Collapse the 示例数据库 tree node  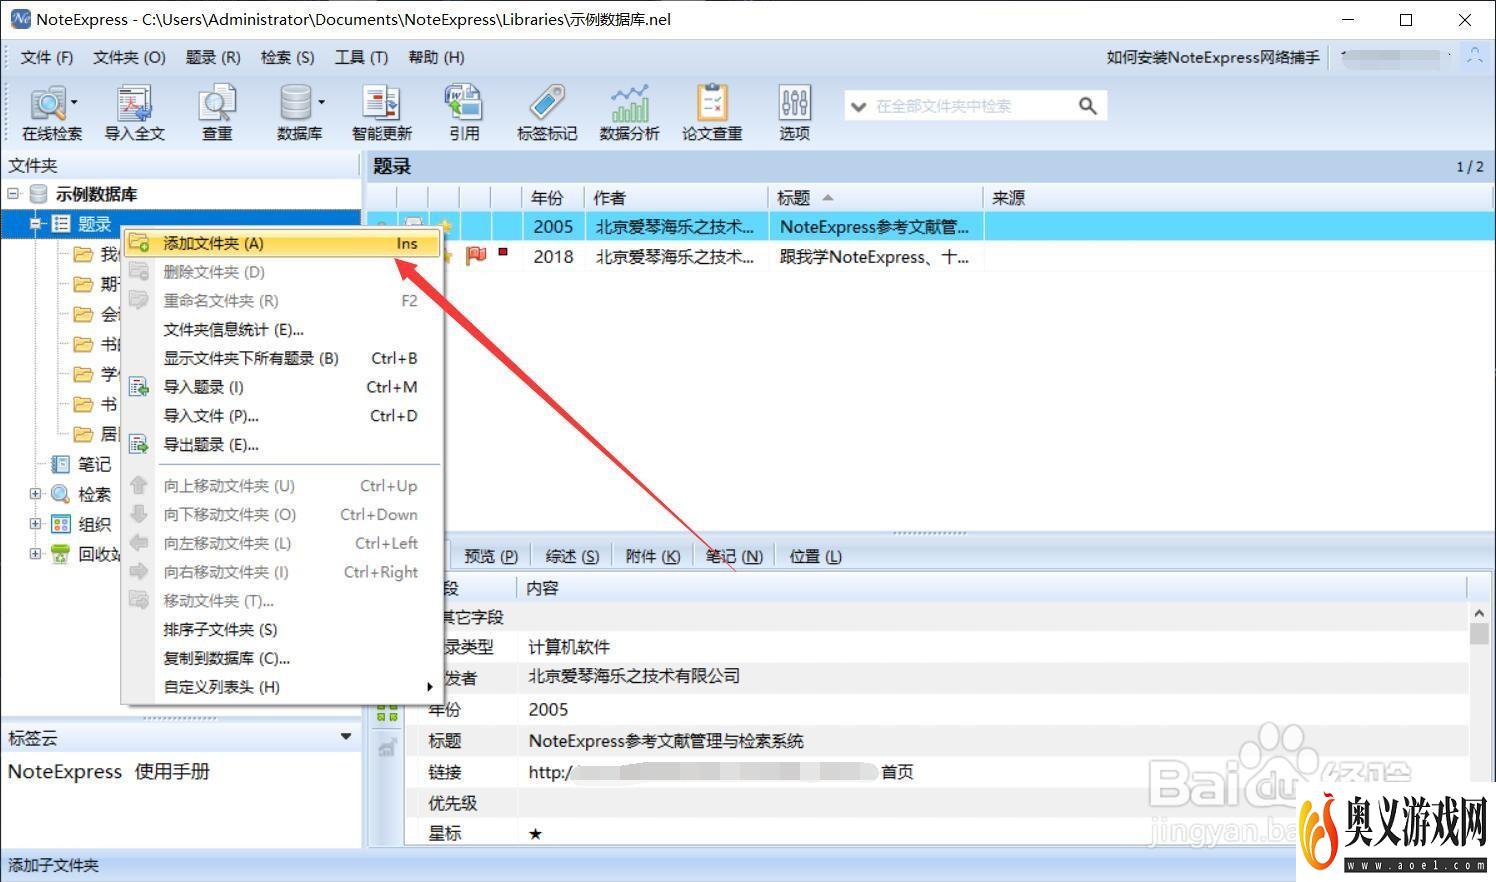pos(13,193)
